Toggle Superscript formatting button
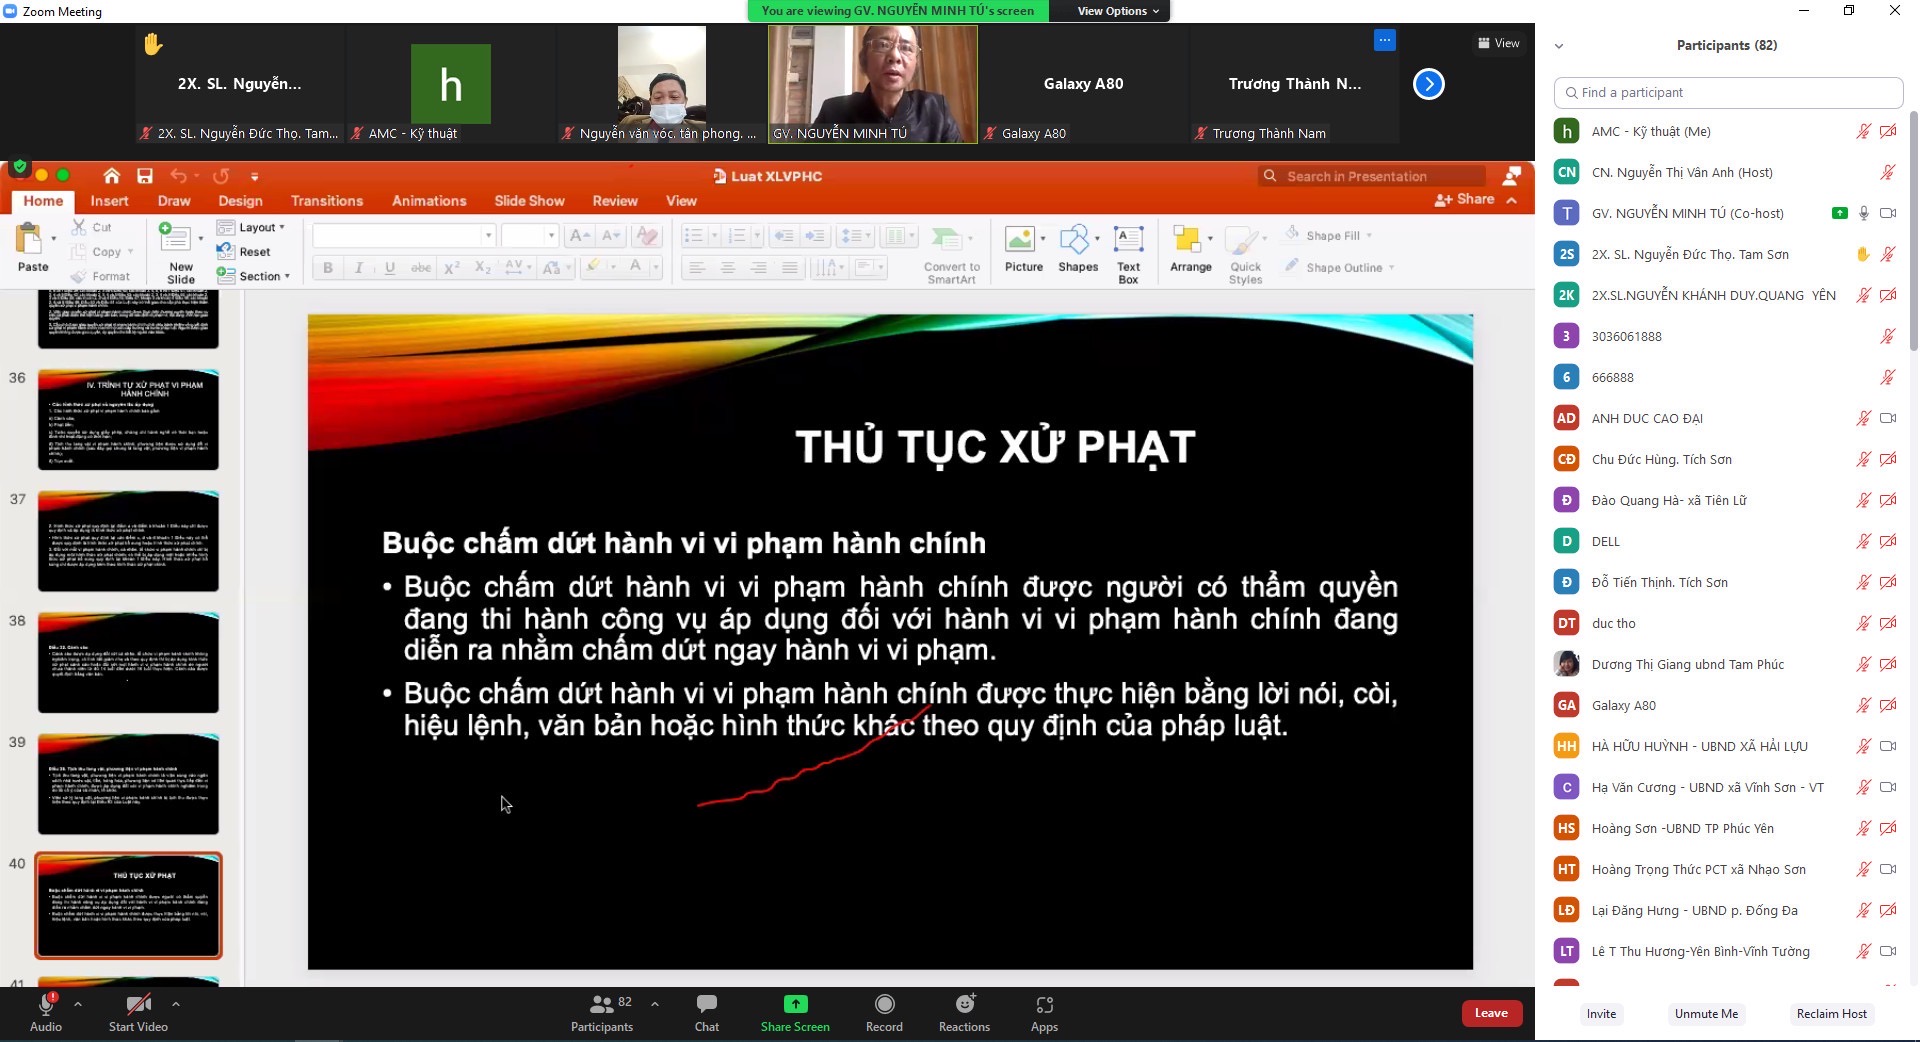The image size is (1920, 1042). [452, 268]
